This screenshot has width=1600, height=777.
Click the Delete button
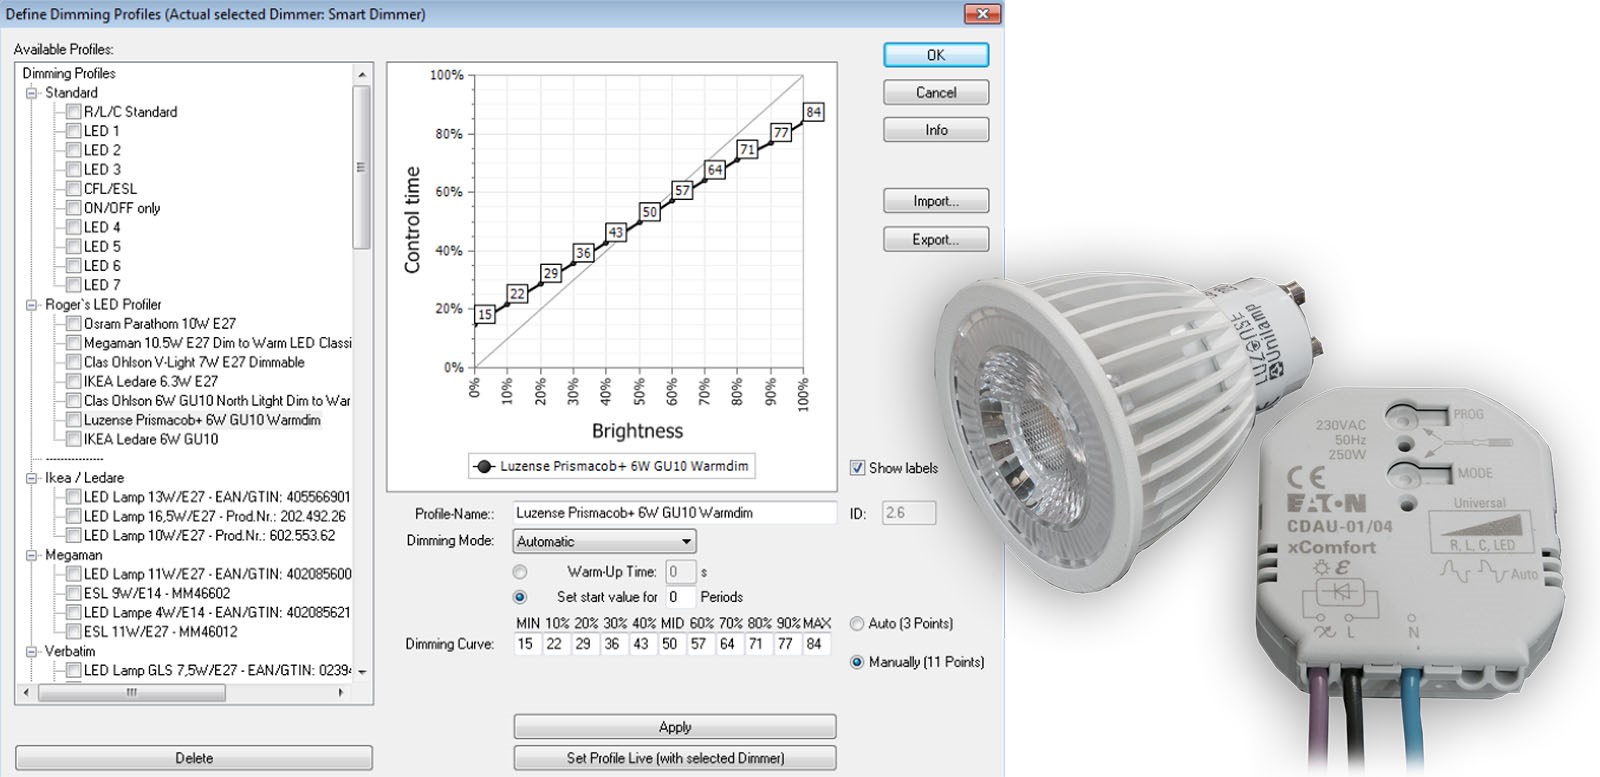(194, 758)
